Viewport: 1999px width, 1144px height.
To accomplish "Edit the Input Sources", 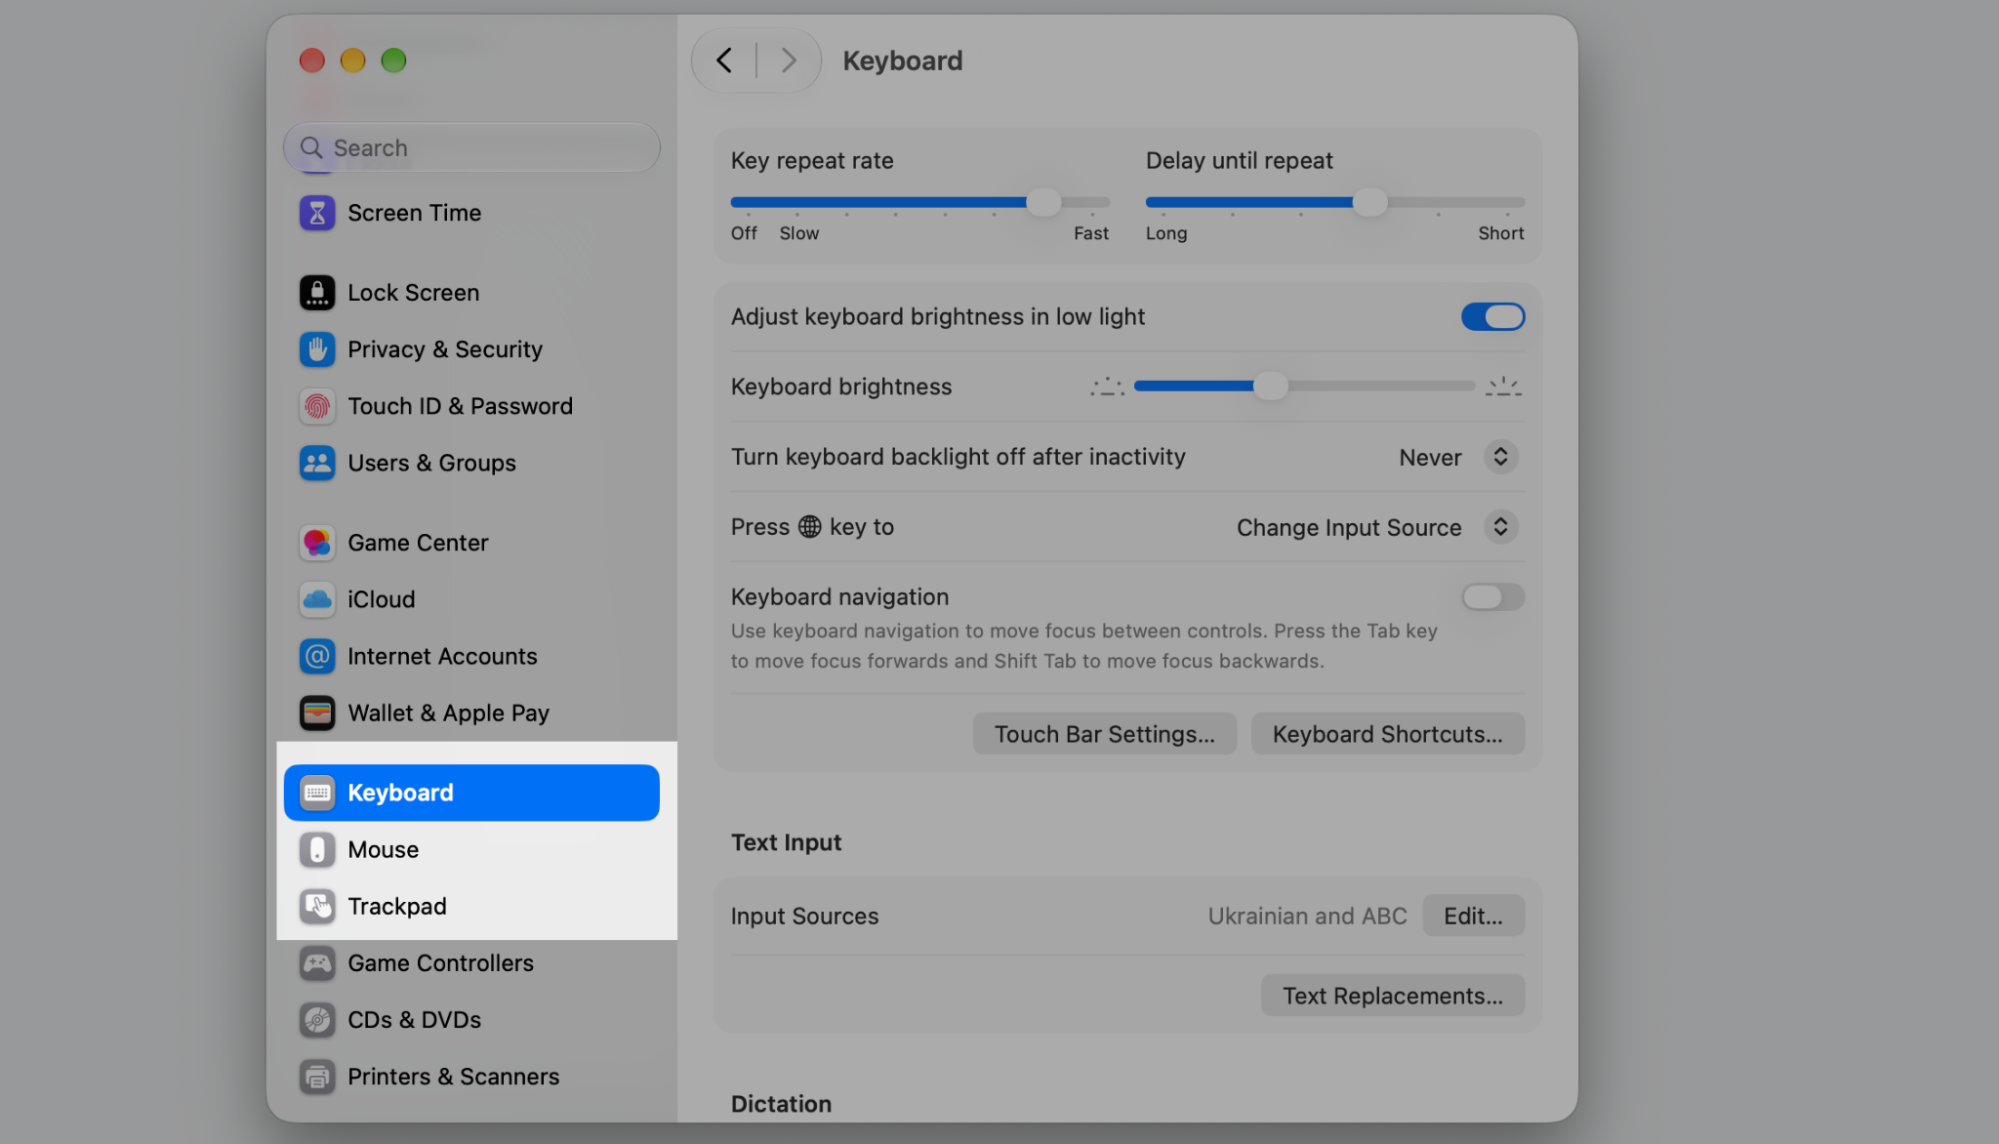I will (x=1473, y=916).
